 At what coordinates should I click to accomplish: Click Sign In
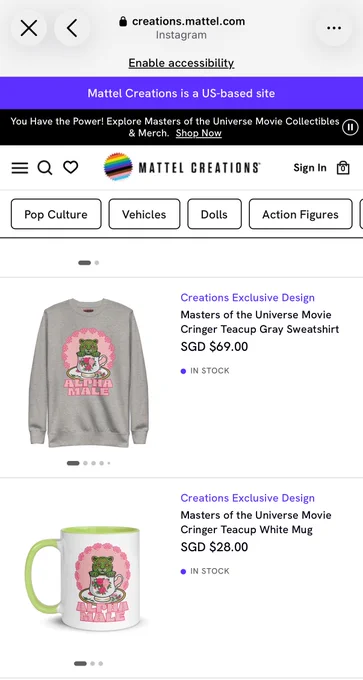(x=310, y=168)
